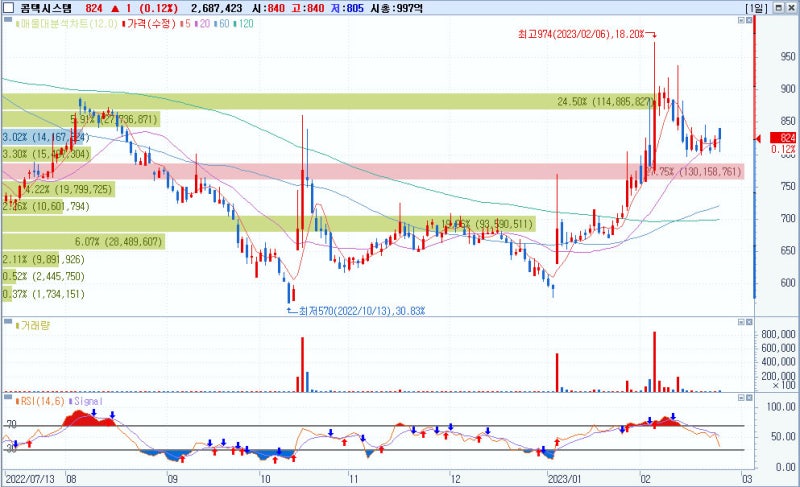Close the price chart pane
The image size is (800, 487).
click(749, 20)
